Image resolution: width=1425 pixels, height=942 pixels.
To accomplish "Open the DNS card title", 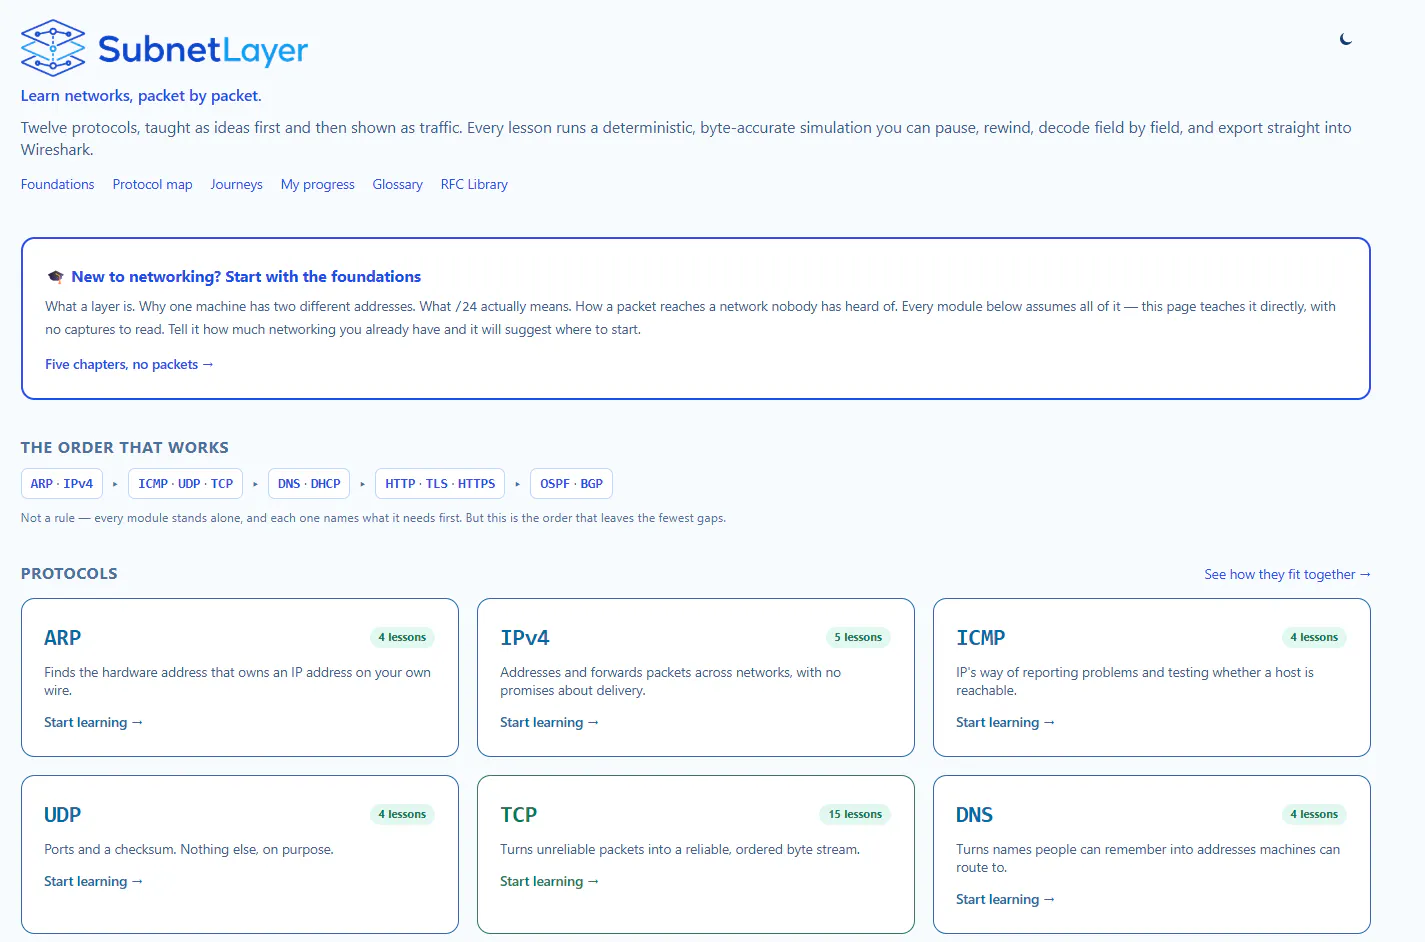I will [974, 815].
